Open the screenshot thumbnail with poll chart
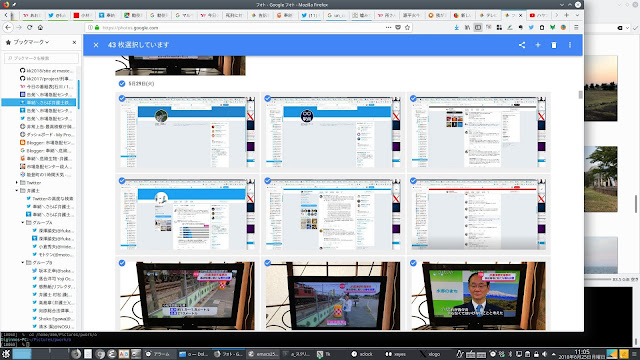640x360 pixels. pyautogui.click(x=187, y=214)
